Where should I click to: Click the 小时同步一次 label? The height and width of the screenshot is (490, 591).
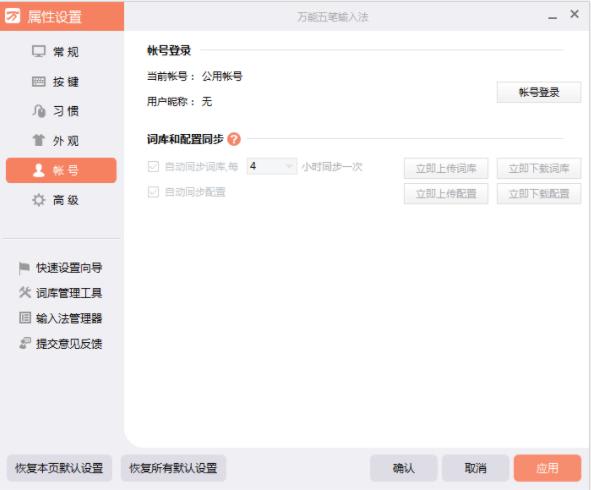click(332, 167)
